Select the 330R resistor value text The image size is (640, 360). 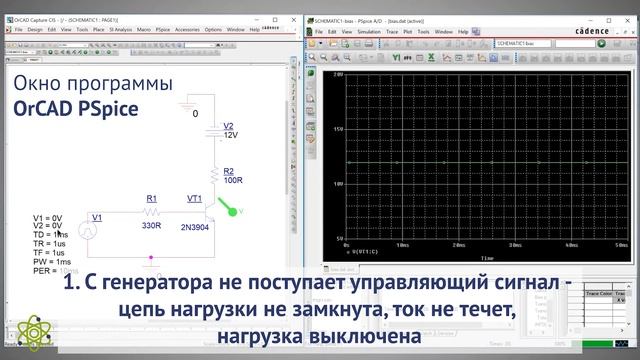[x=151, y=225]
